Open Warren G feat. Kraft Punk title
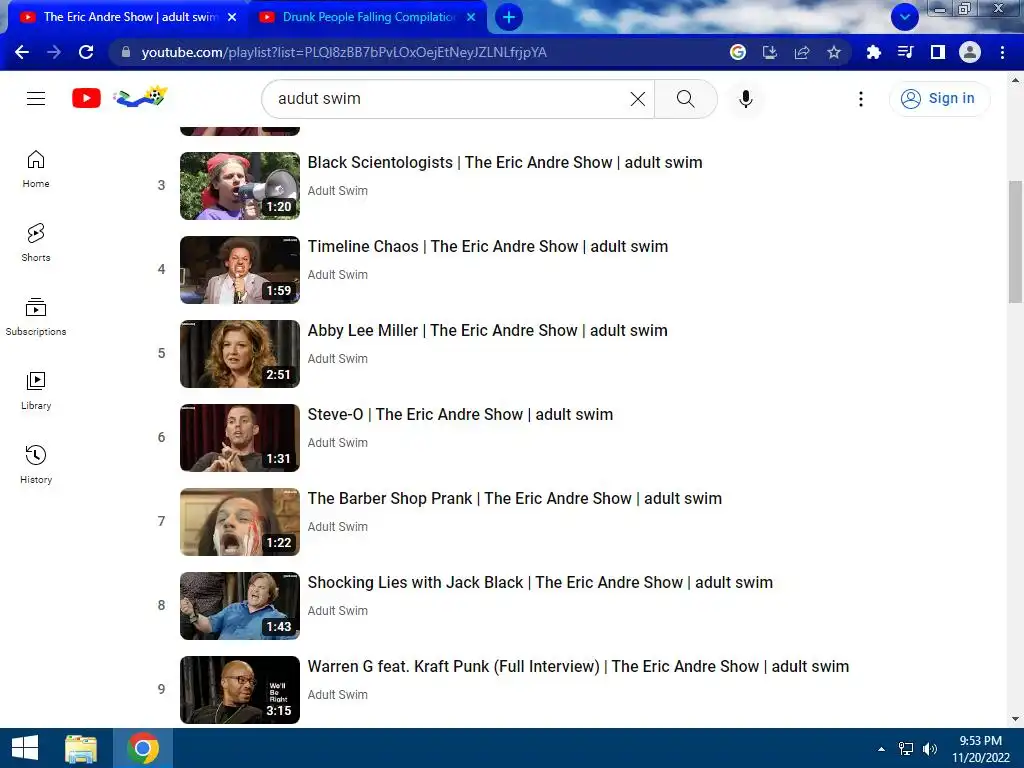1024x768 pixels. pyautogui.click(x=579, y=667)
